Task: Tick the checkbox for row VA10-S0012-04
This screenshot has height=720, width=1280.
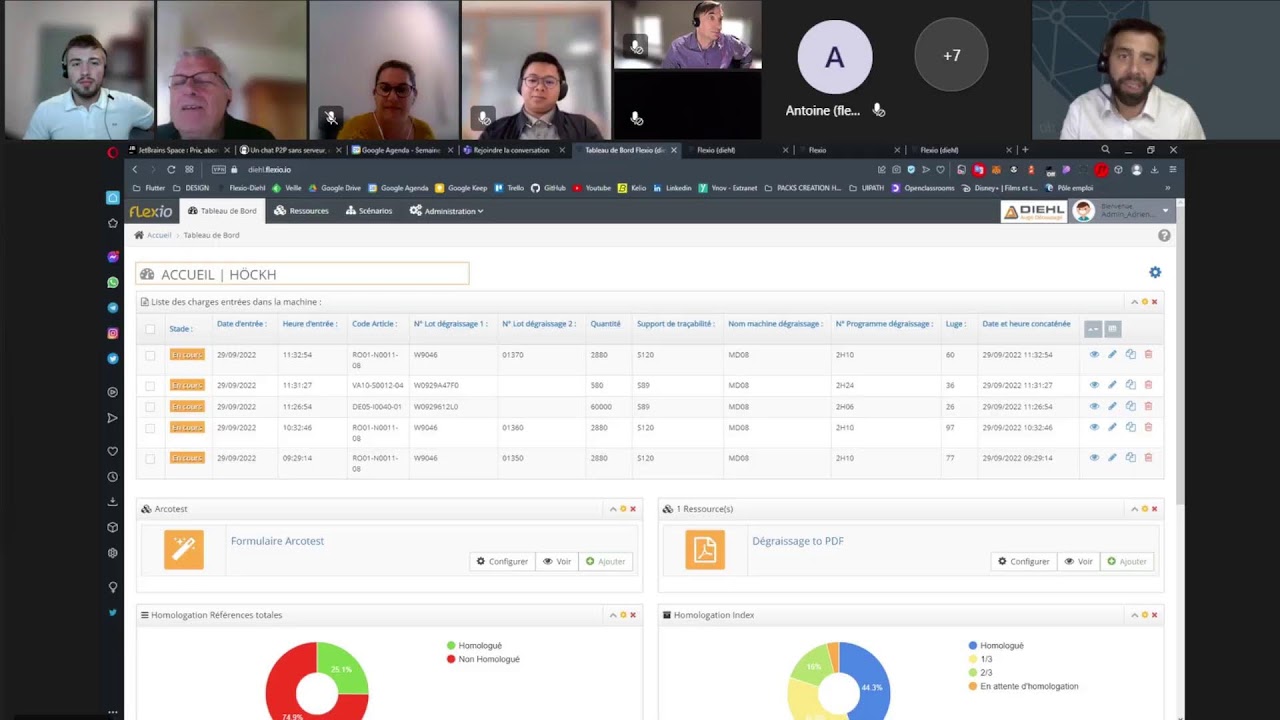Action: pyautogui.click(x=150, y=386)
